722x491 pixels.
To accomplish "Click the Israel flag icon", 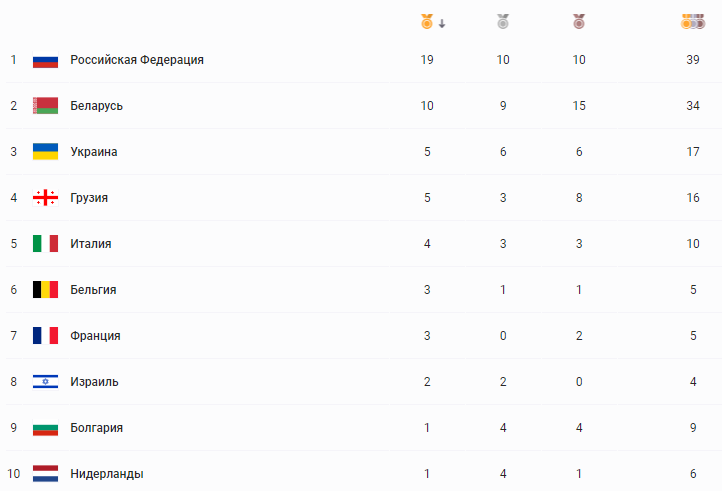I will (45, 382).
